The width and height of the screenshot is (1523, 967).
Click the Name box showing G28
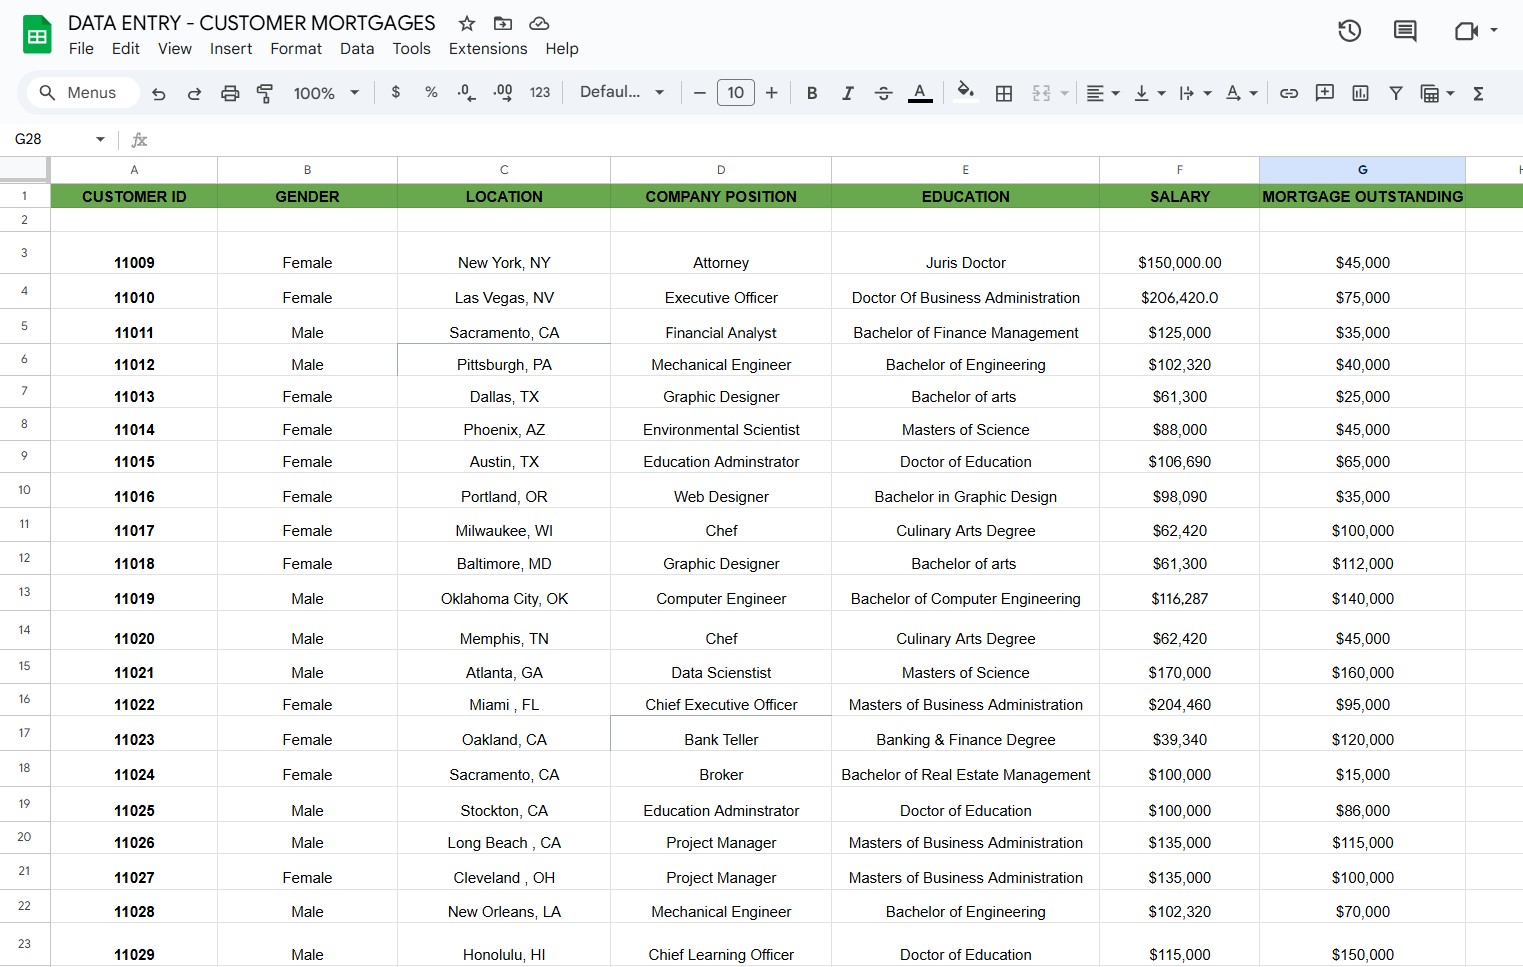(x=50, y=140)
